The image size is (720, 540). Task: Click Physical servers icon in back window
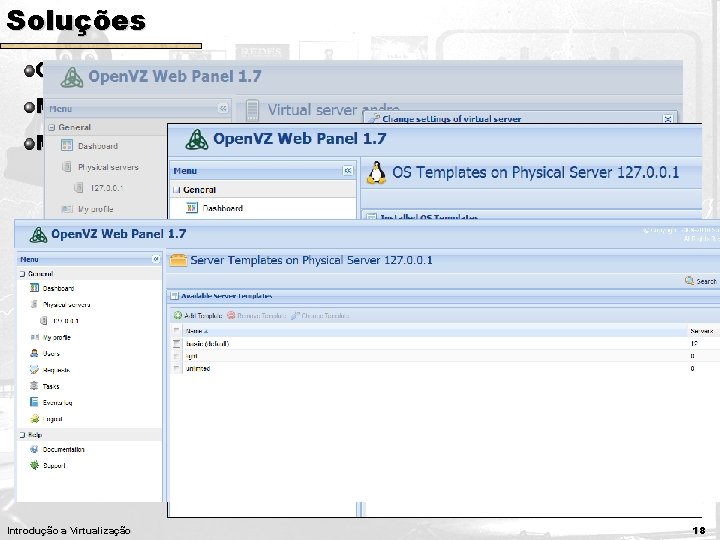click(67, 167)
